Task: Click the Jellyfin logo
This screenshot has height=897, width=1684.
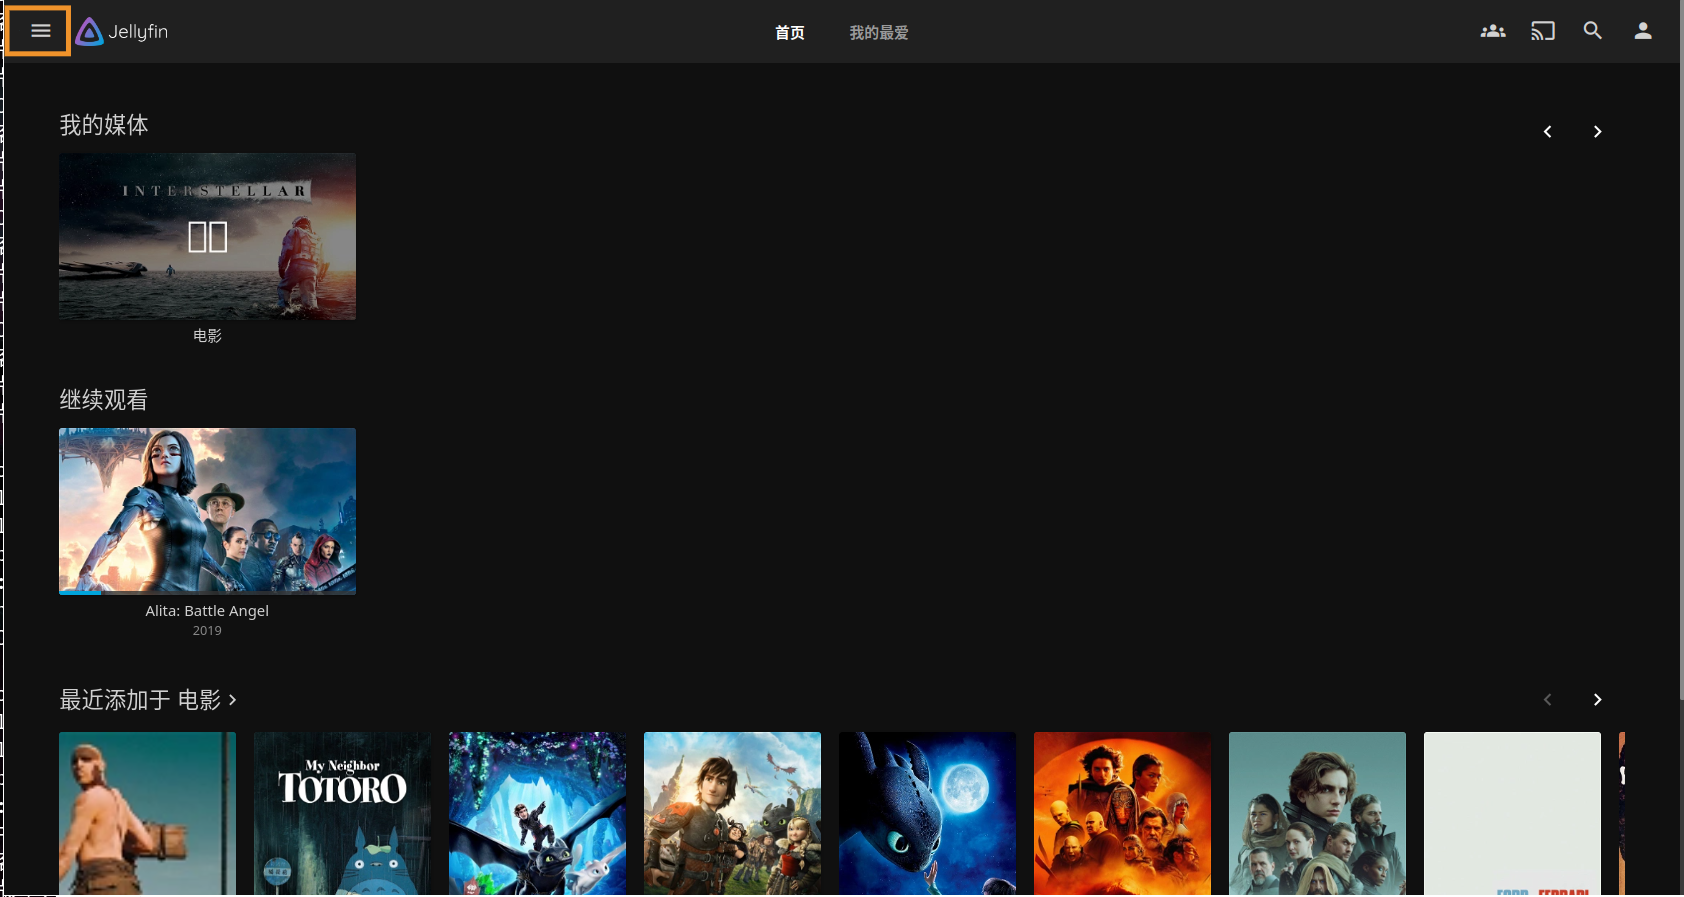Action: (122, 32)
